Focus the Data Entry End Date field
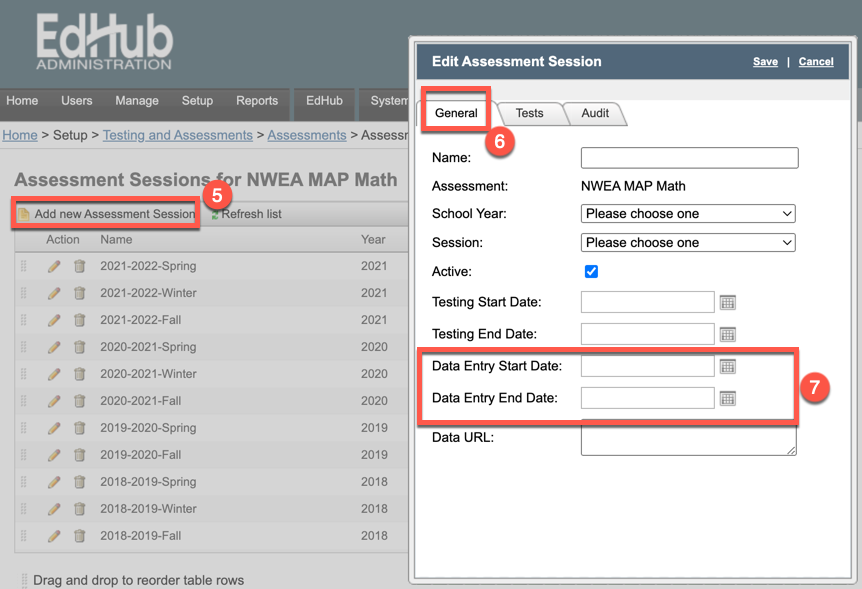This screenshot has width=862, height=589. coord(648,398)
